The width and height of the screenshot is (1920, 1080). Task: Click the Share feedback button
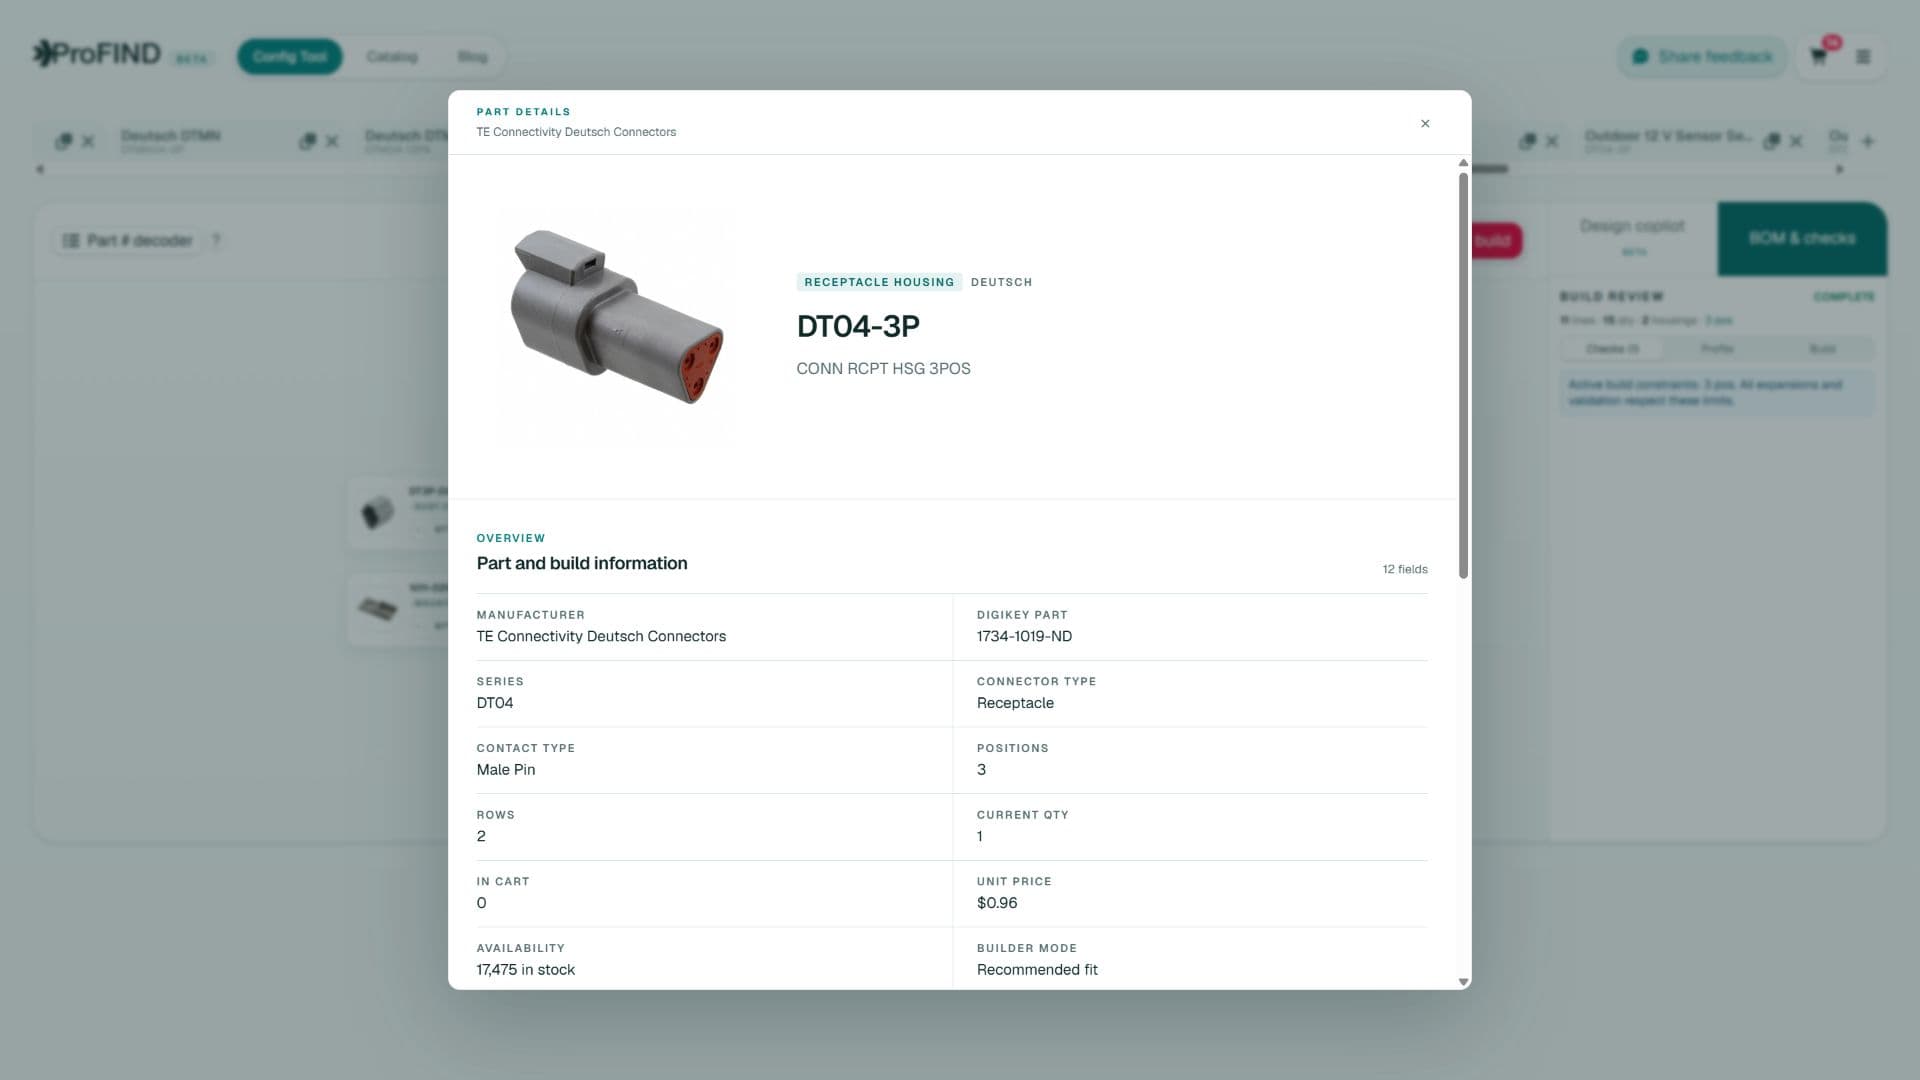(x=1702, y=56)
